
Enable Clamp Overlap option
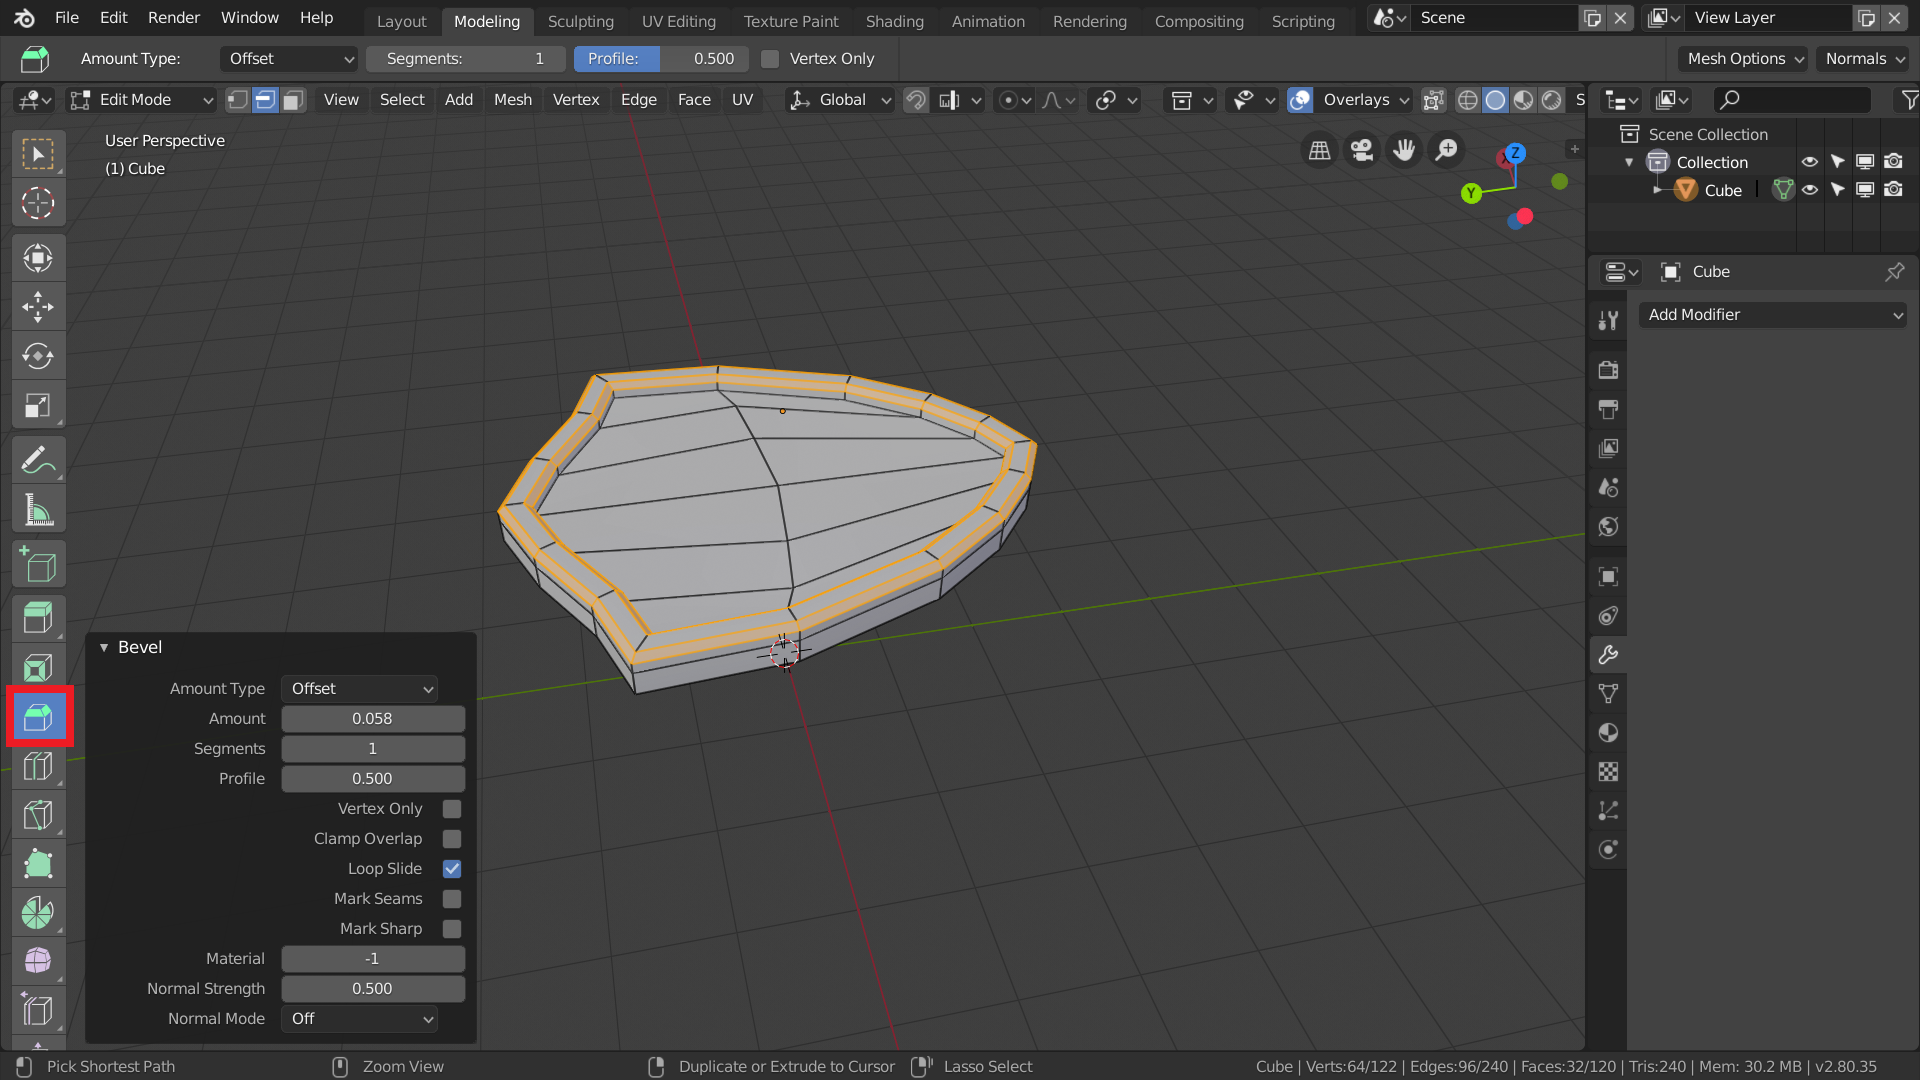click(452, 839)
